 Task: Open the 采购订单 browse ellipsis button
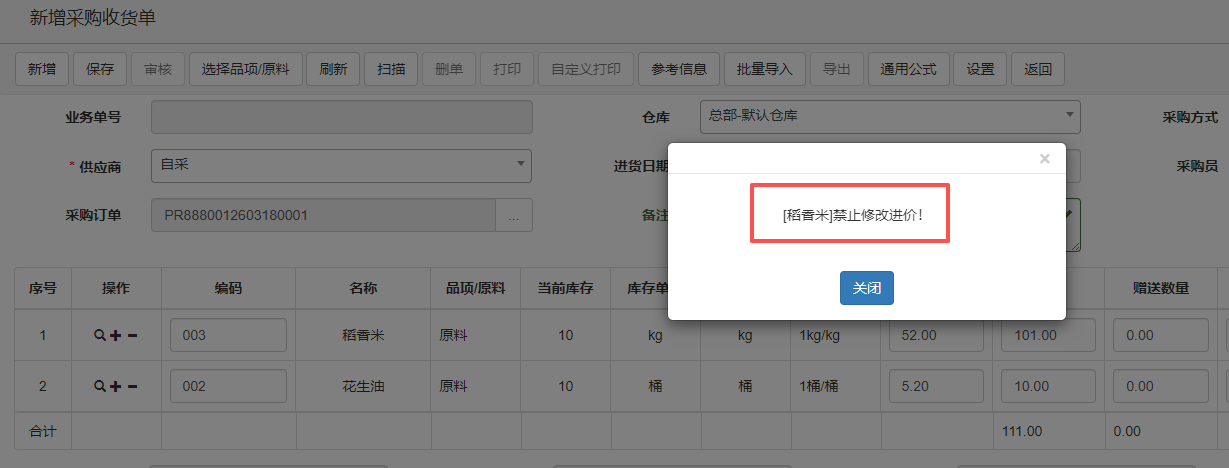[514, 215]
